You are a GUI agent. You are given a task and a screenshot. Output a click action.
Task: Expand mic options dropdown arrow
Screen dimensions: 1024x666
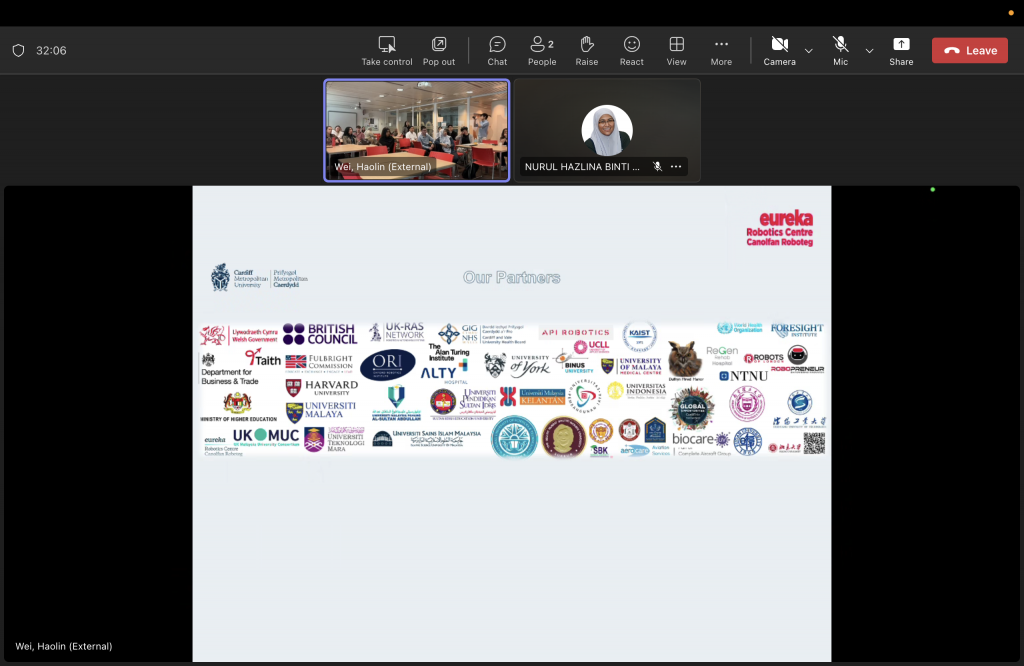pyautogui.click(x=869, y=51)
